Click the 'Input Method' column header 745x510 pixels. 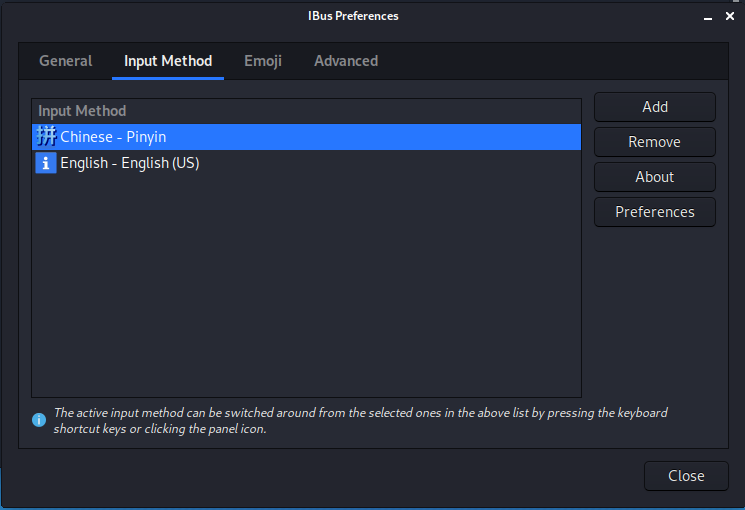pyautogui.click(x=306, y=111)
